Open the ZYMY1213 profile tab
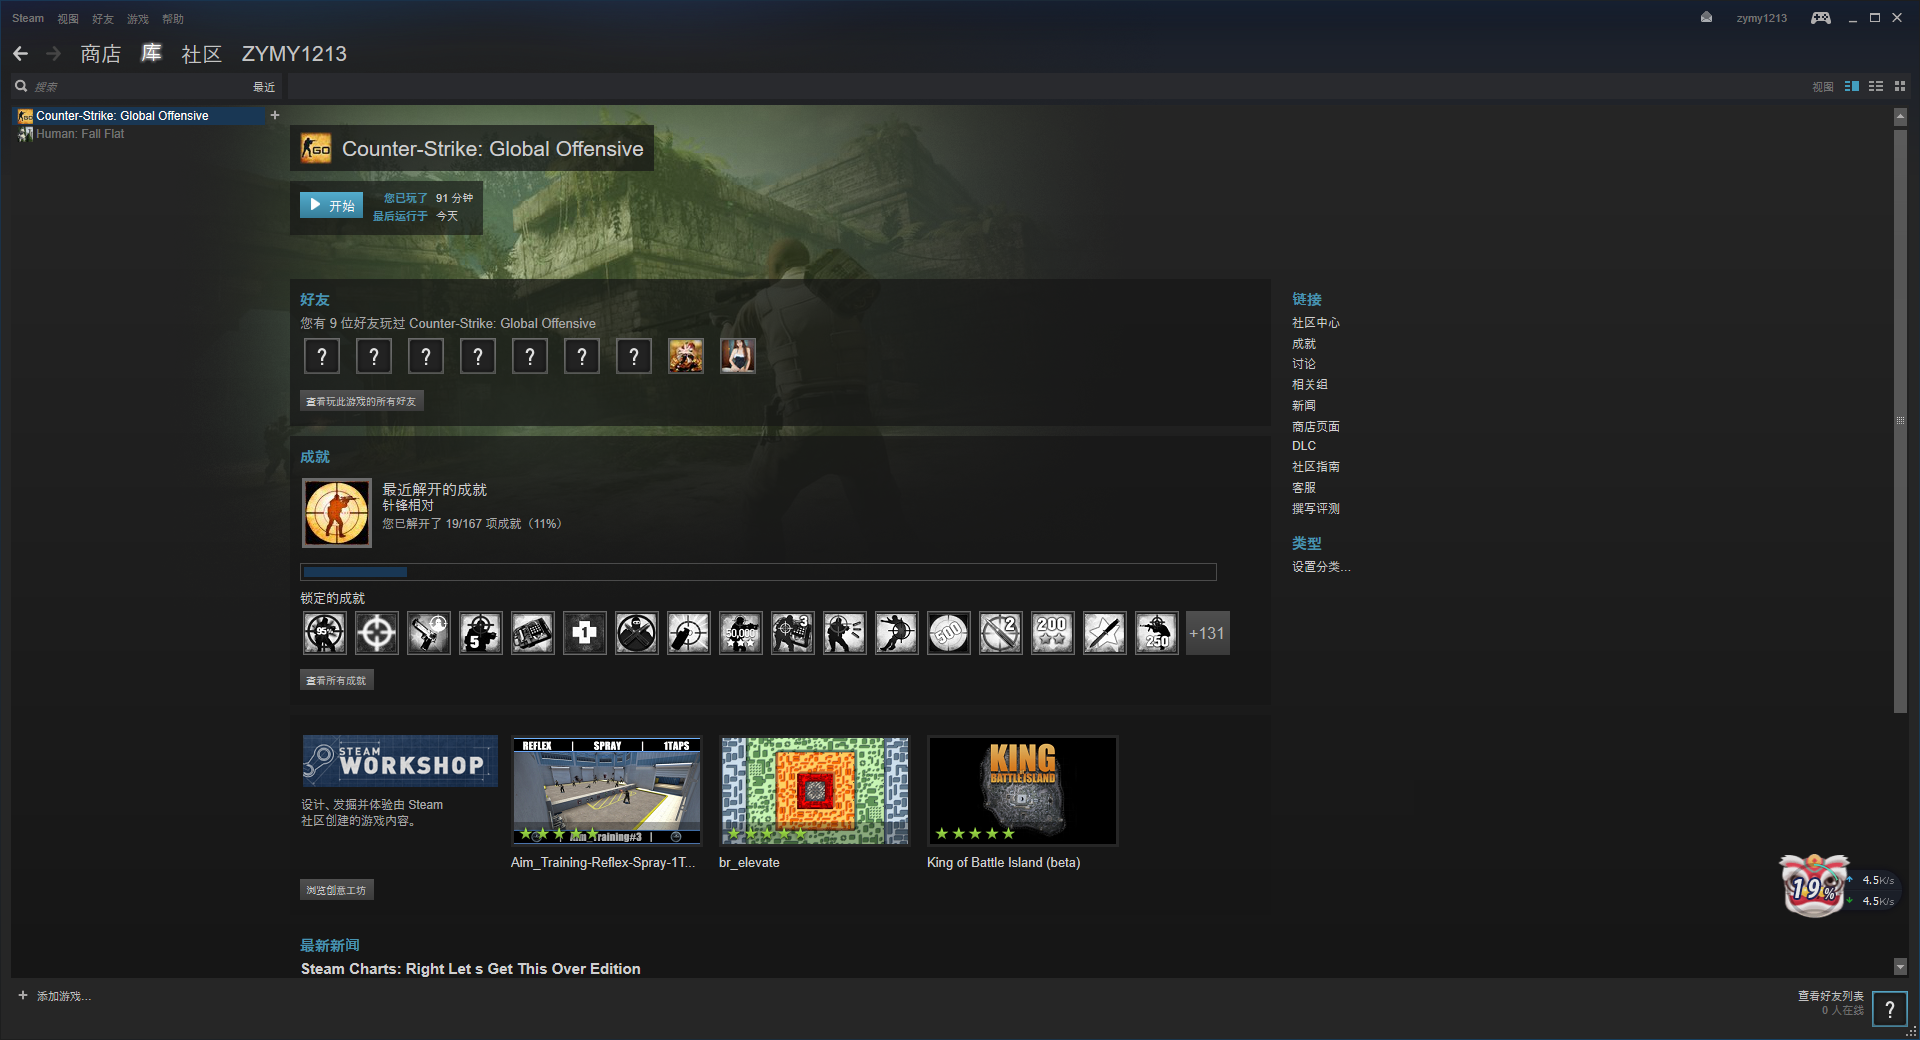This screenshot has height=1040, width=1920. pos(294,54)
